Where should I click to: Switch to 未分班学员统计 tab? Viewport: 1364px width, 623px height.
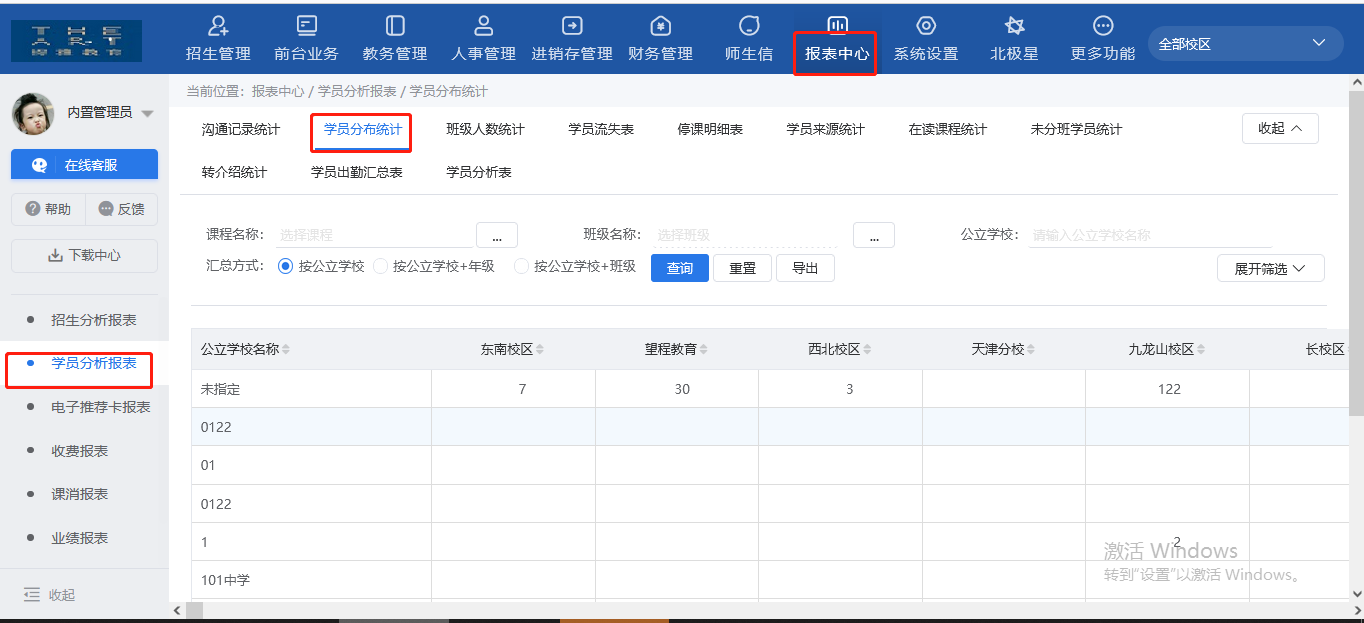click(1076, 130)
